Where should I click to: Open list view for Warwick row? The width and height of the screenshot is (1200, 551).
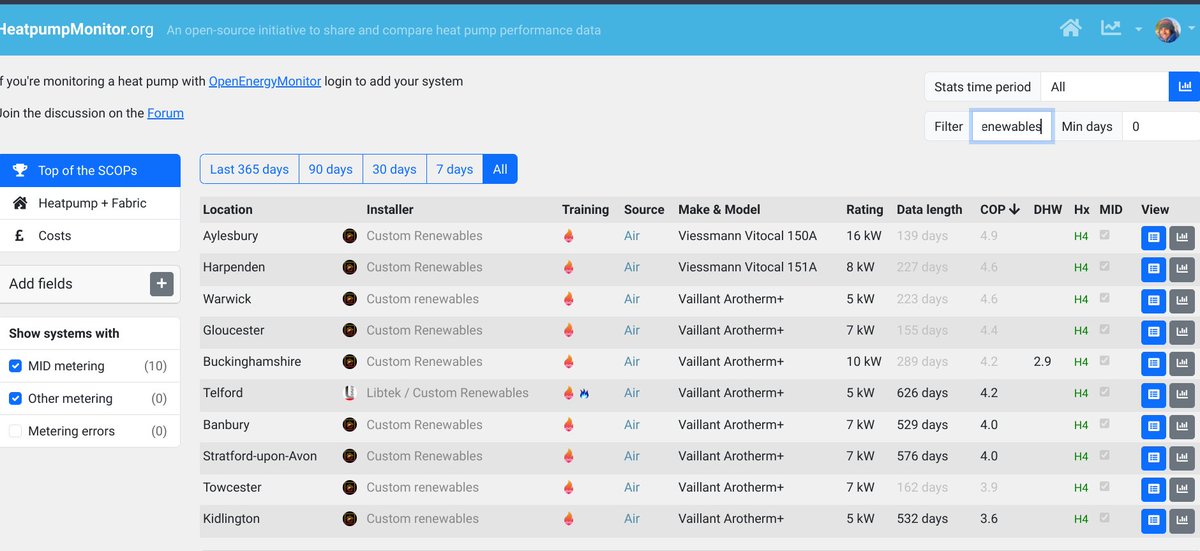(1153, 300)
